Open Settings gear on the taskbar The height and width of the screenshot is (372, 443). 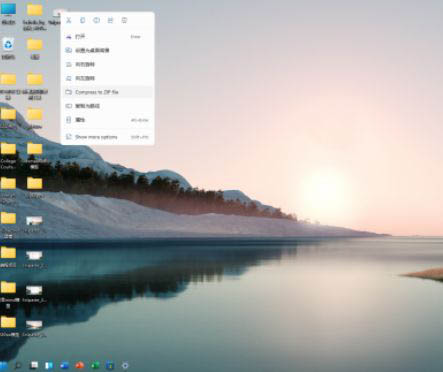tap(125, 365)
